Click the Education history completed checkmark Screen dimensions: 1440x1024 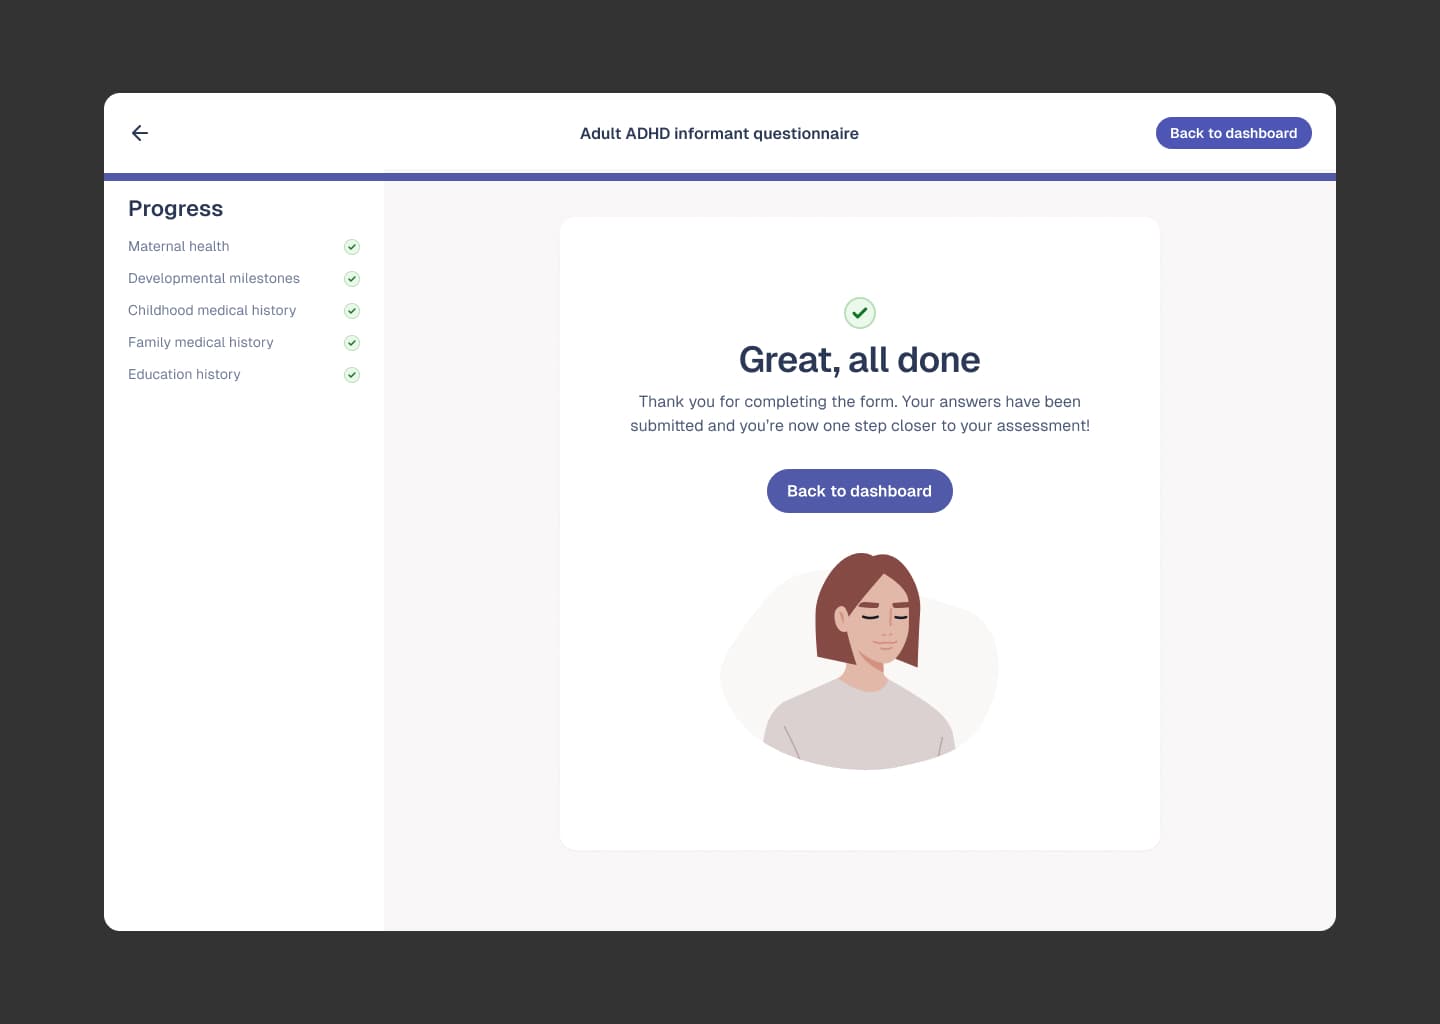352,375
